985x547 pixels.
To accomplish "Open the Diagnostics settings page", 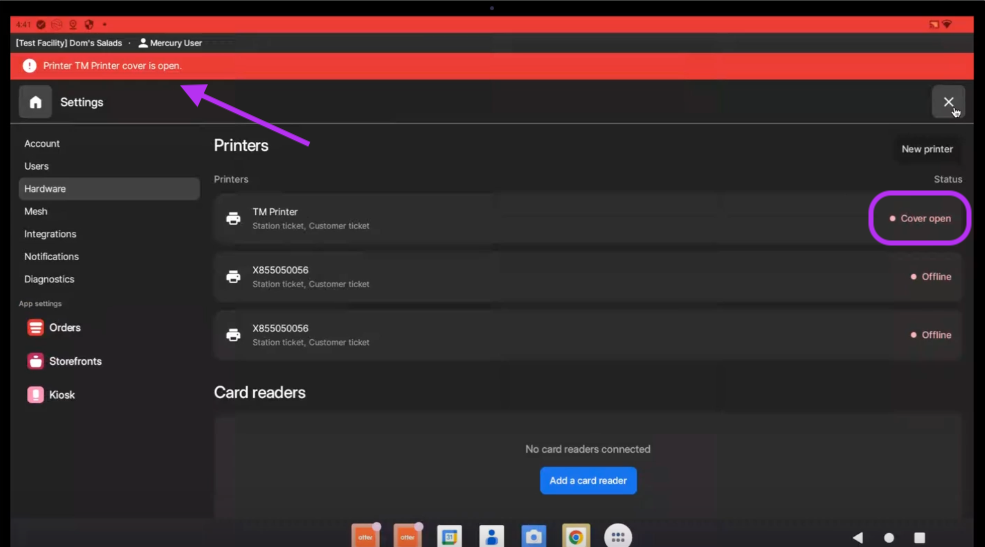I will [49, 279].
